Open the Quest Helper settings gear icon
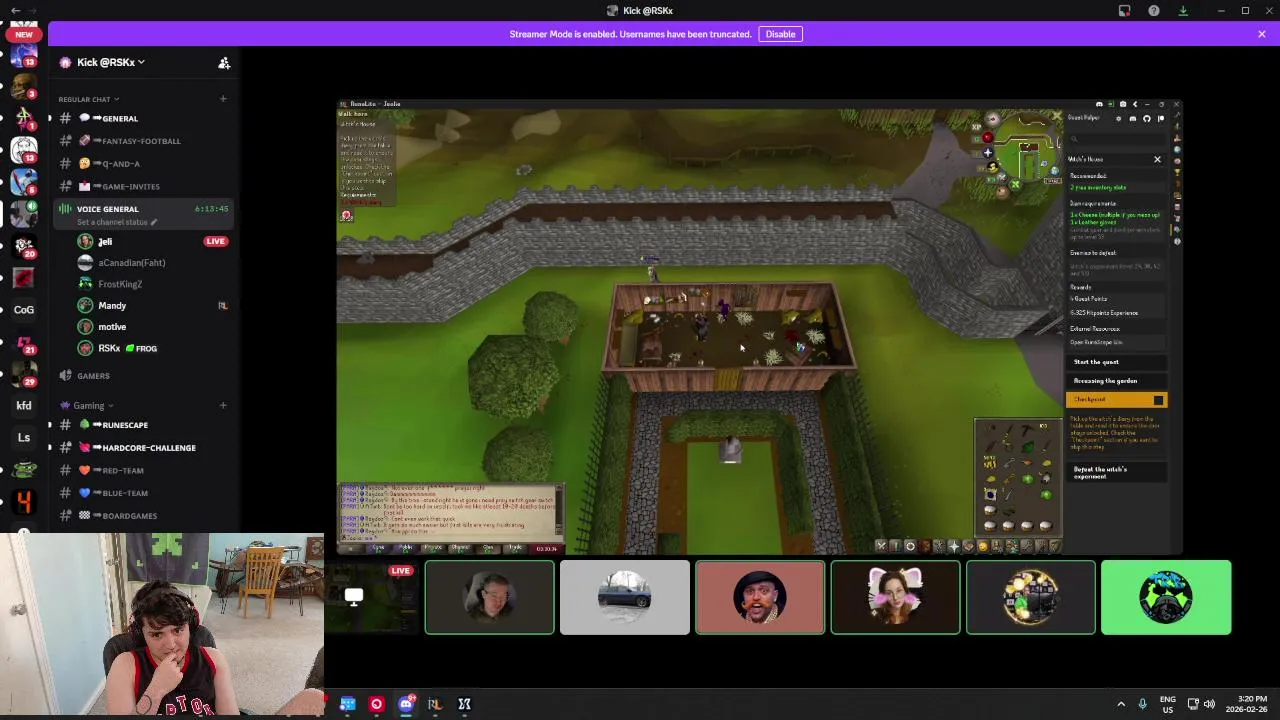The image size is (1280, 720). pos(1119,118)
